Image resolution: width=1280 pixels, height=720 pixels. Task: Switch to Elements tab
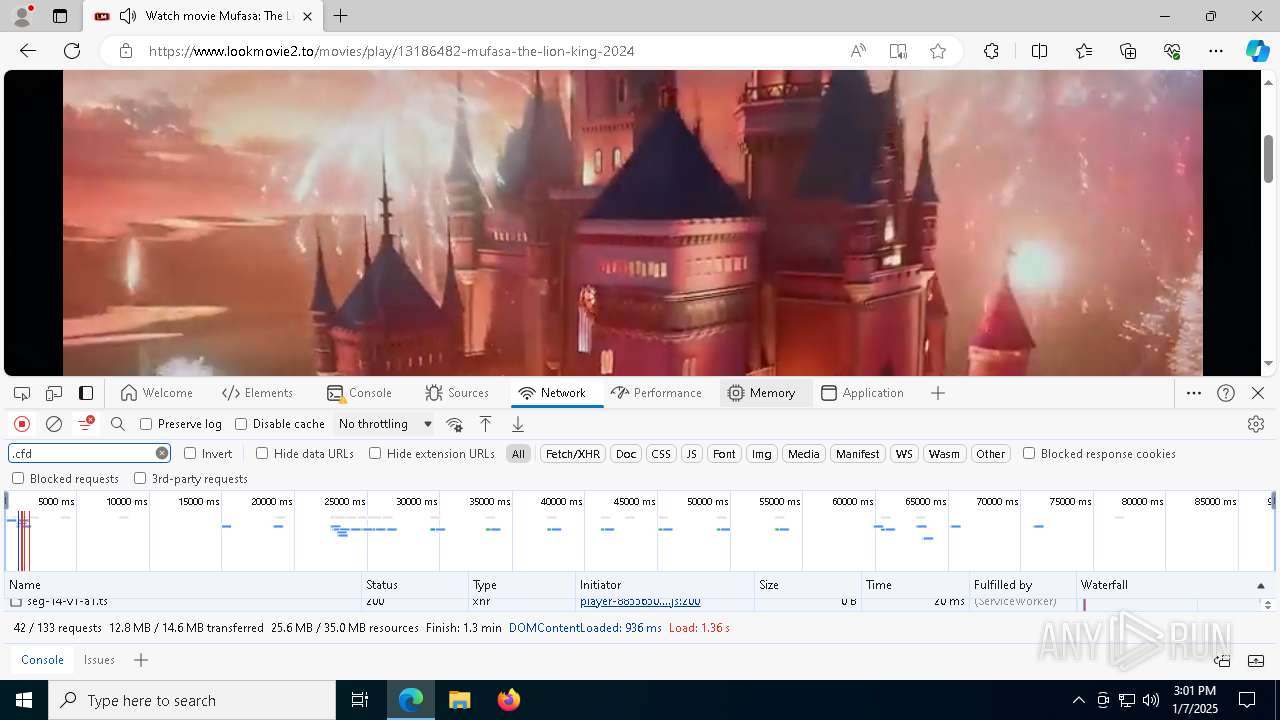pyautogui.click(x=257, y=393)
